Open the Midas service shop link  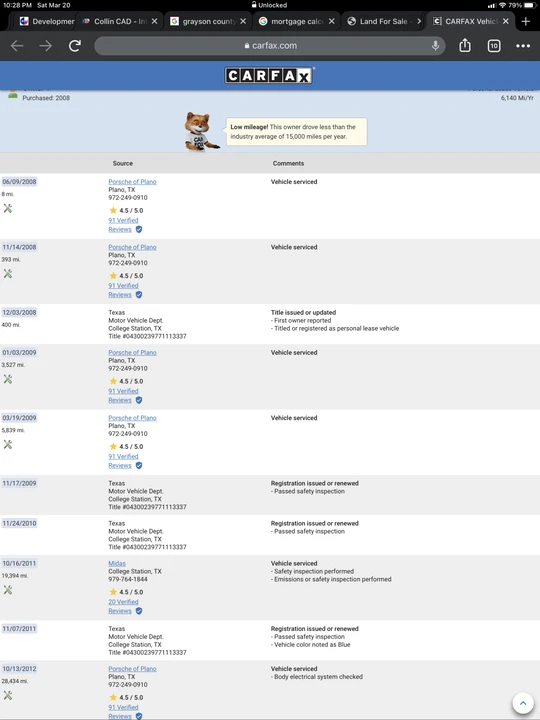(x=117, y=563)
